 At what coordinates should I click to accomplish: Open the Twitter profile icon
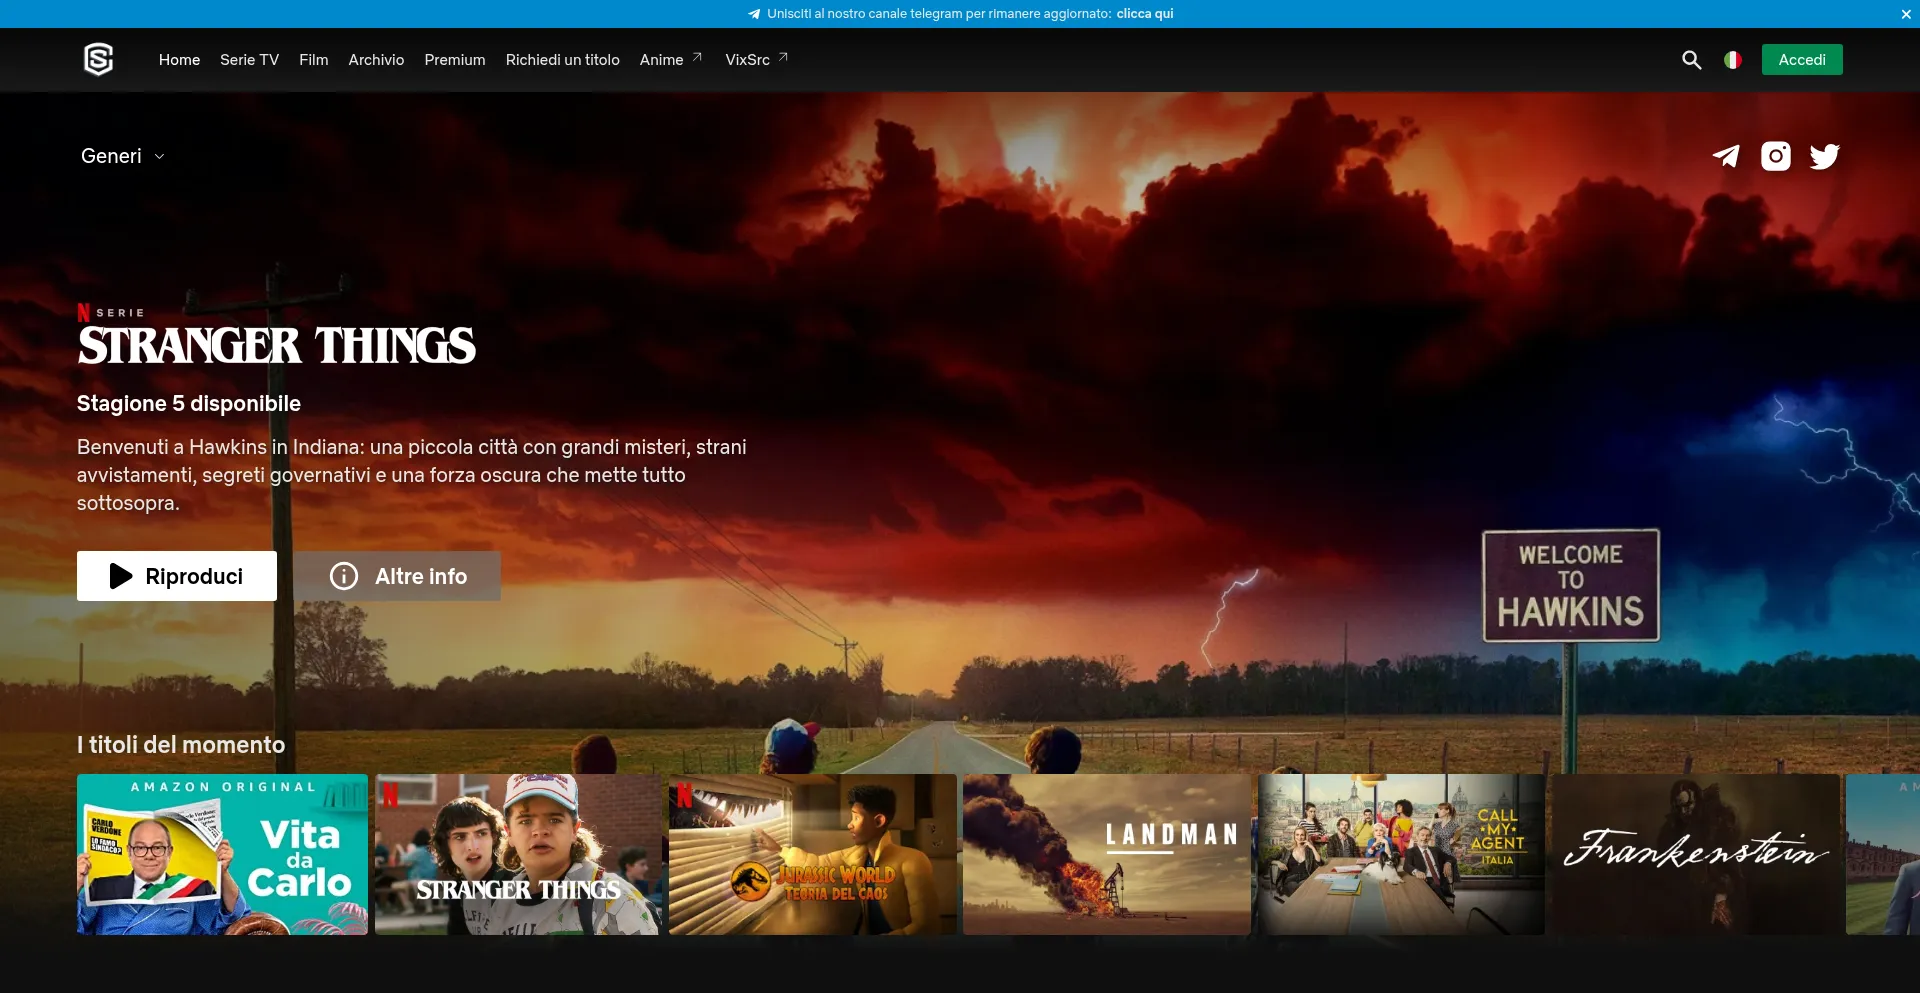(x=1824, y=156)
